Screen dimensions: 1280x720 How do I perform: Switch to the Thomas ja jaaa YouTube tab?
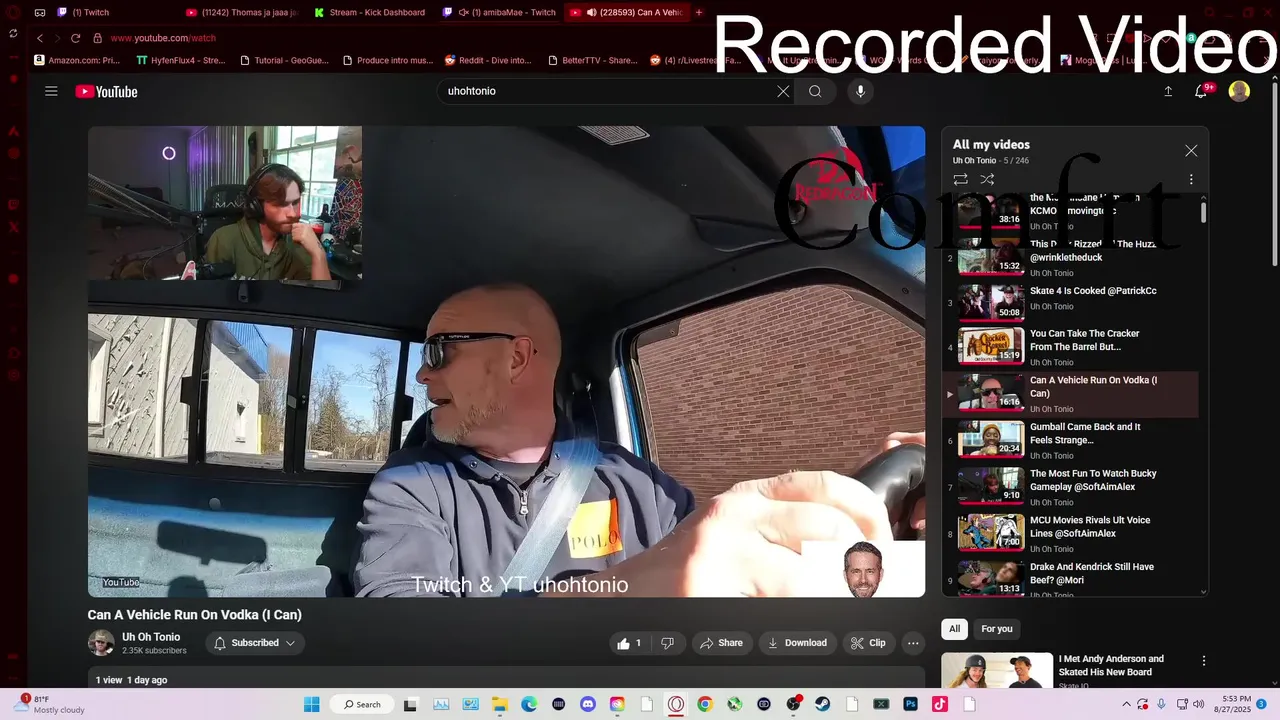pyautogui.click(x=243, y=12)
